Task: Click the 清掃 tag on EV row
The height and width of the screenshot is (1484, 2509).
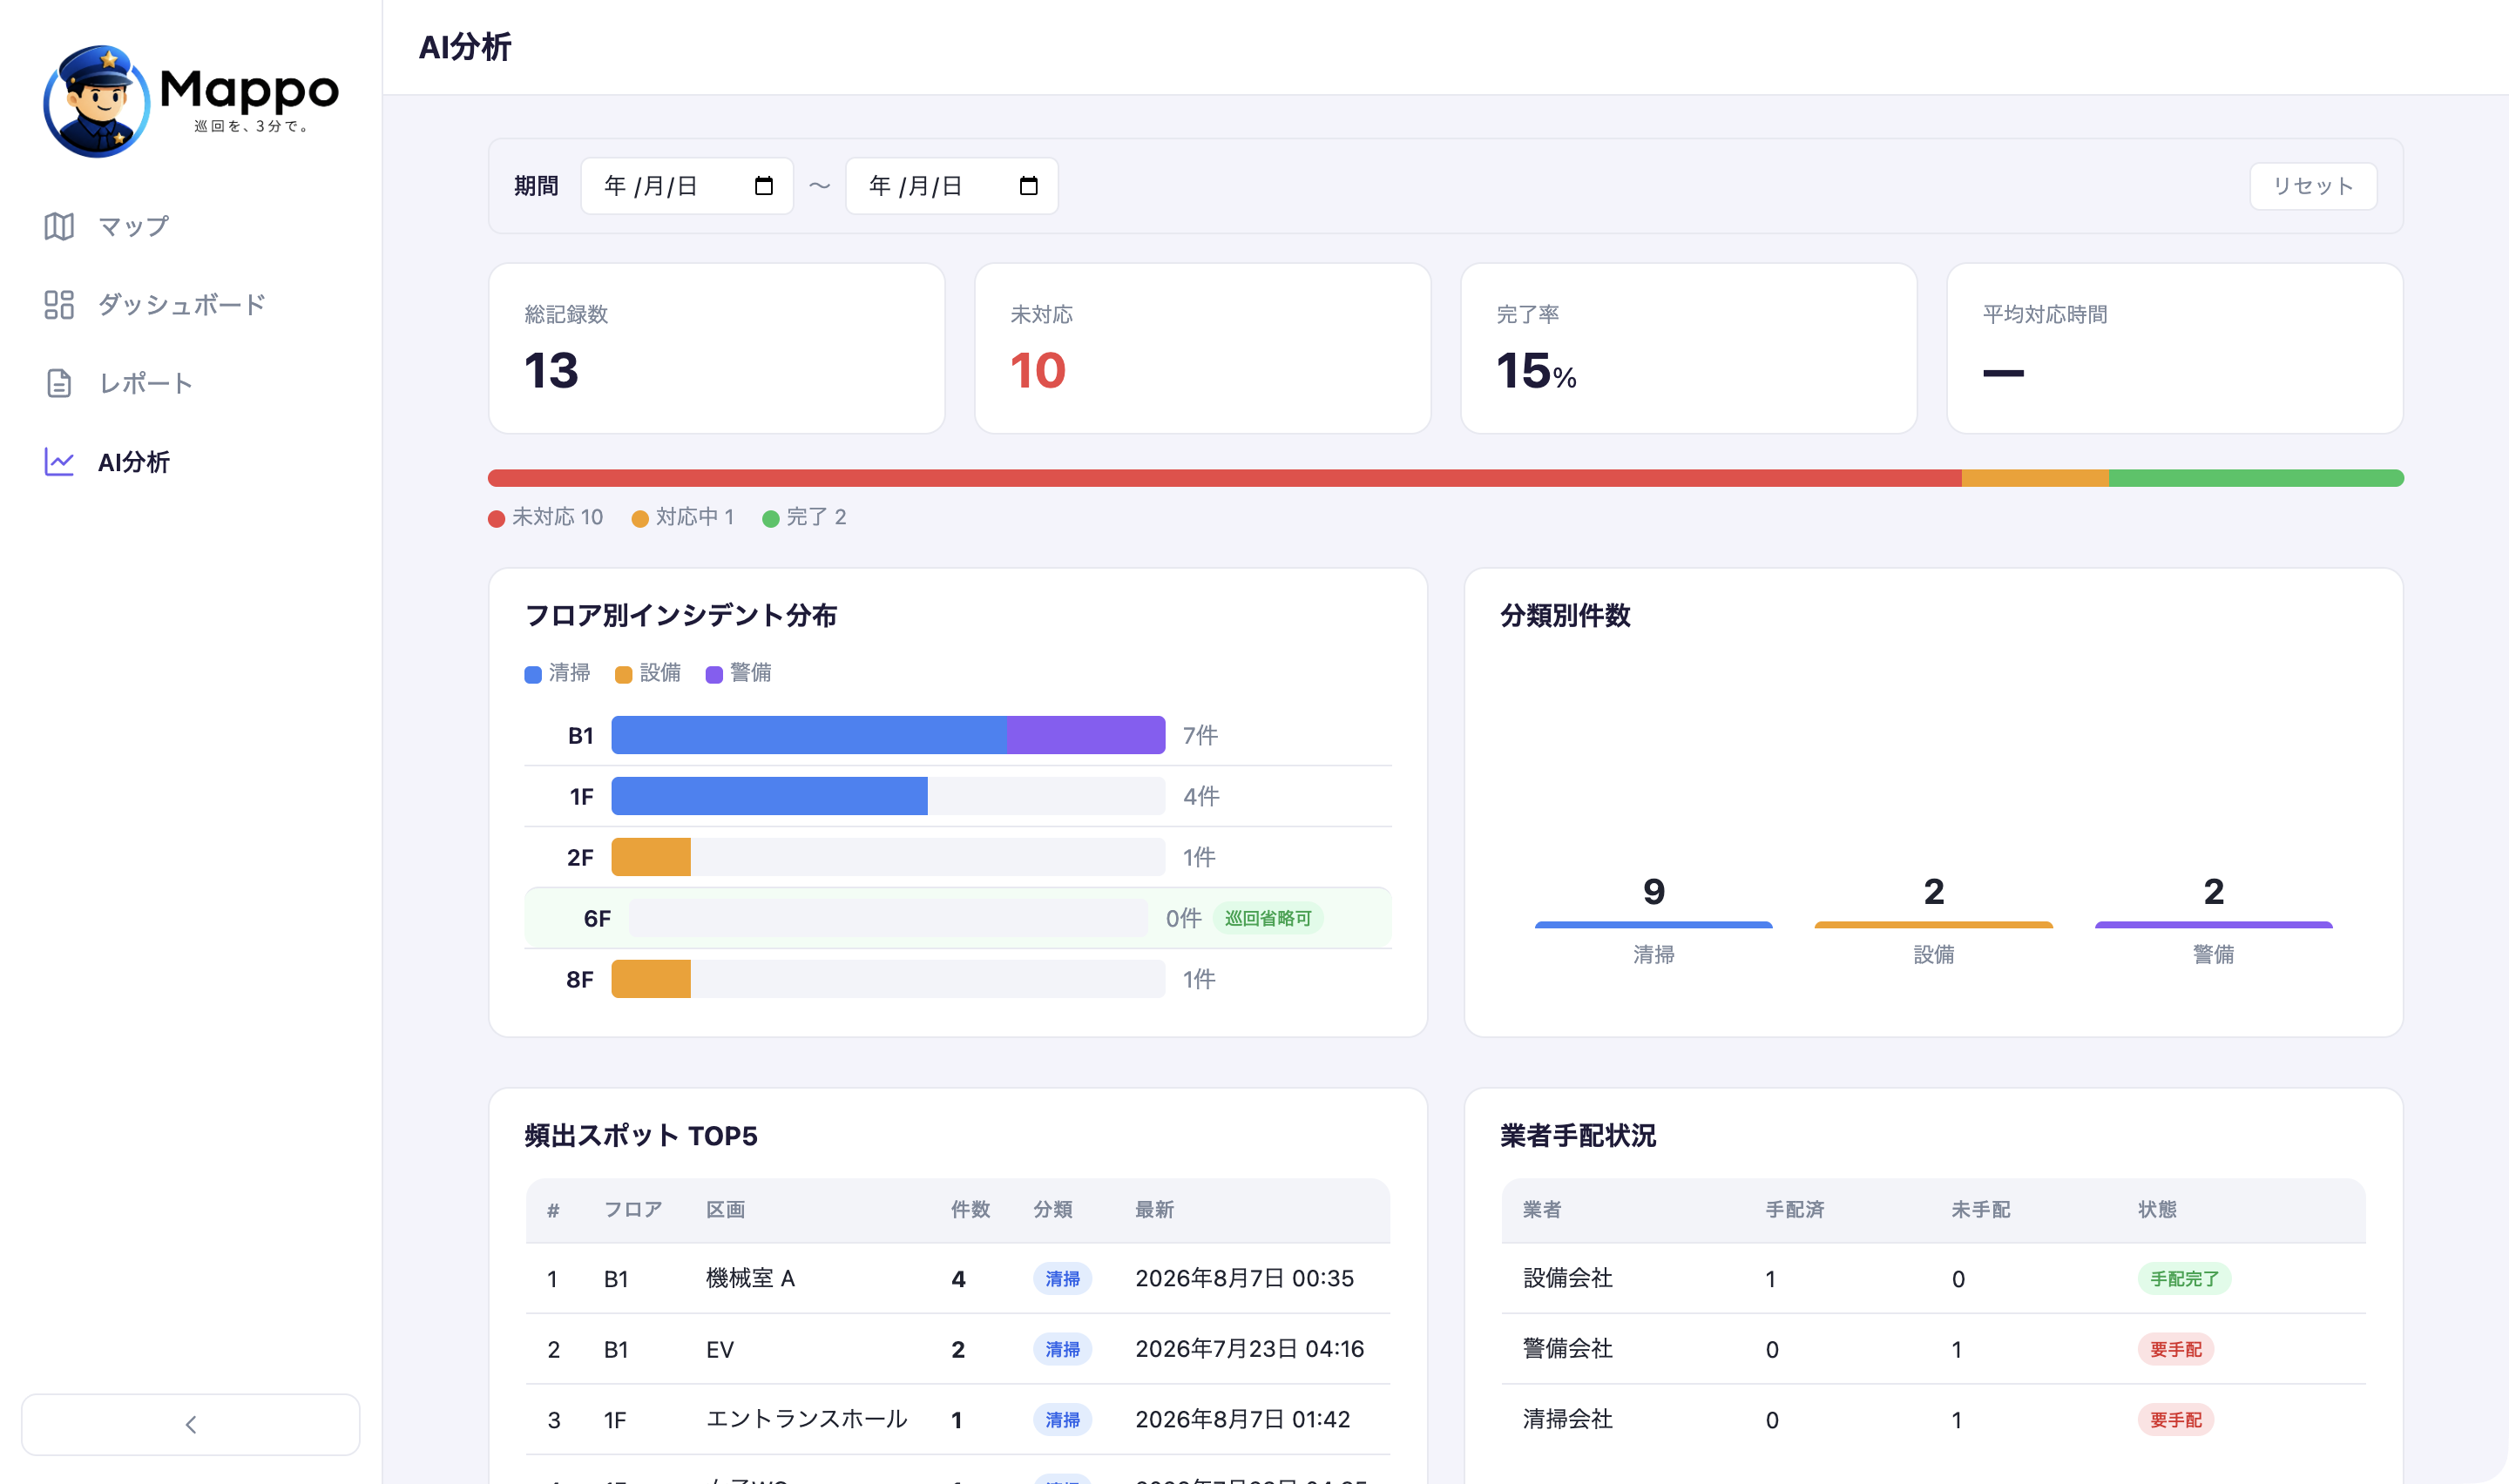Action: [1063, 1350]
